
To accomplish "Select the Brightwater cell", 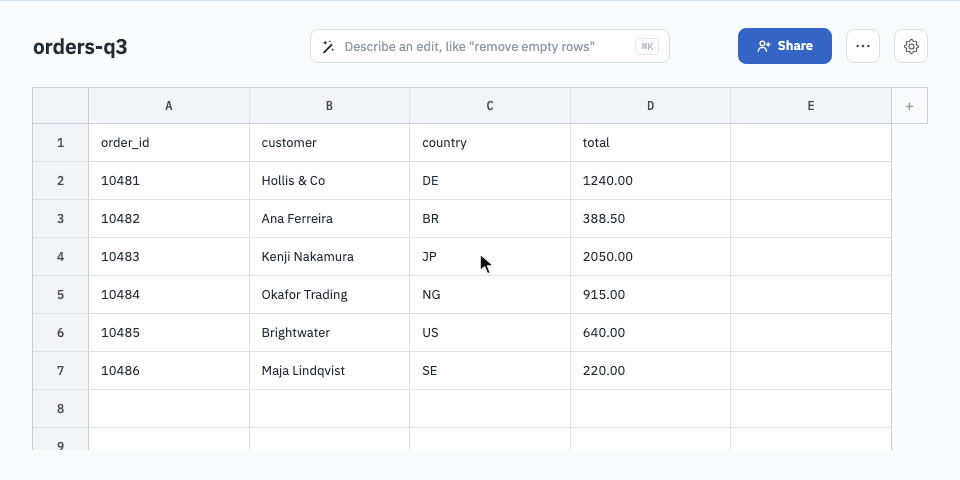I will pyautogui.click(x=329, y=332).
